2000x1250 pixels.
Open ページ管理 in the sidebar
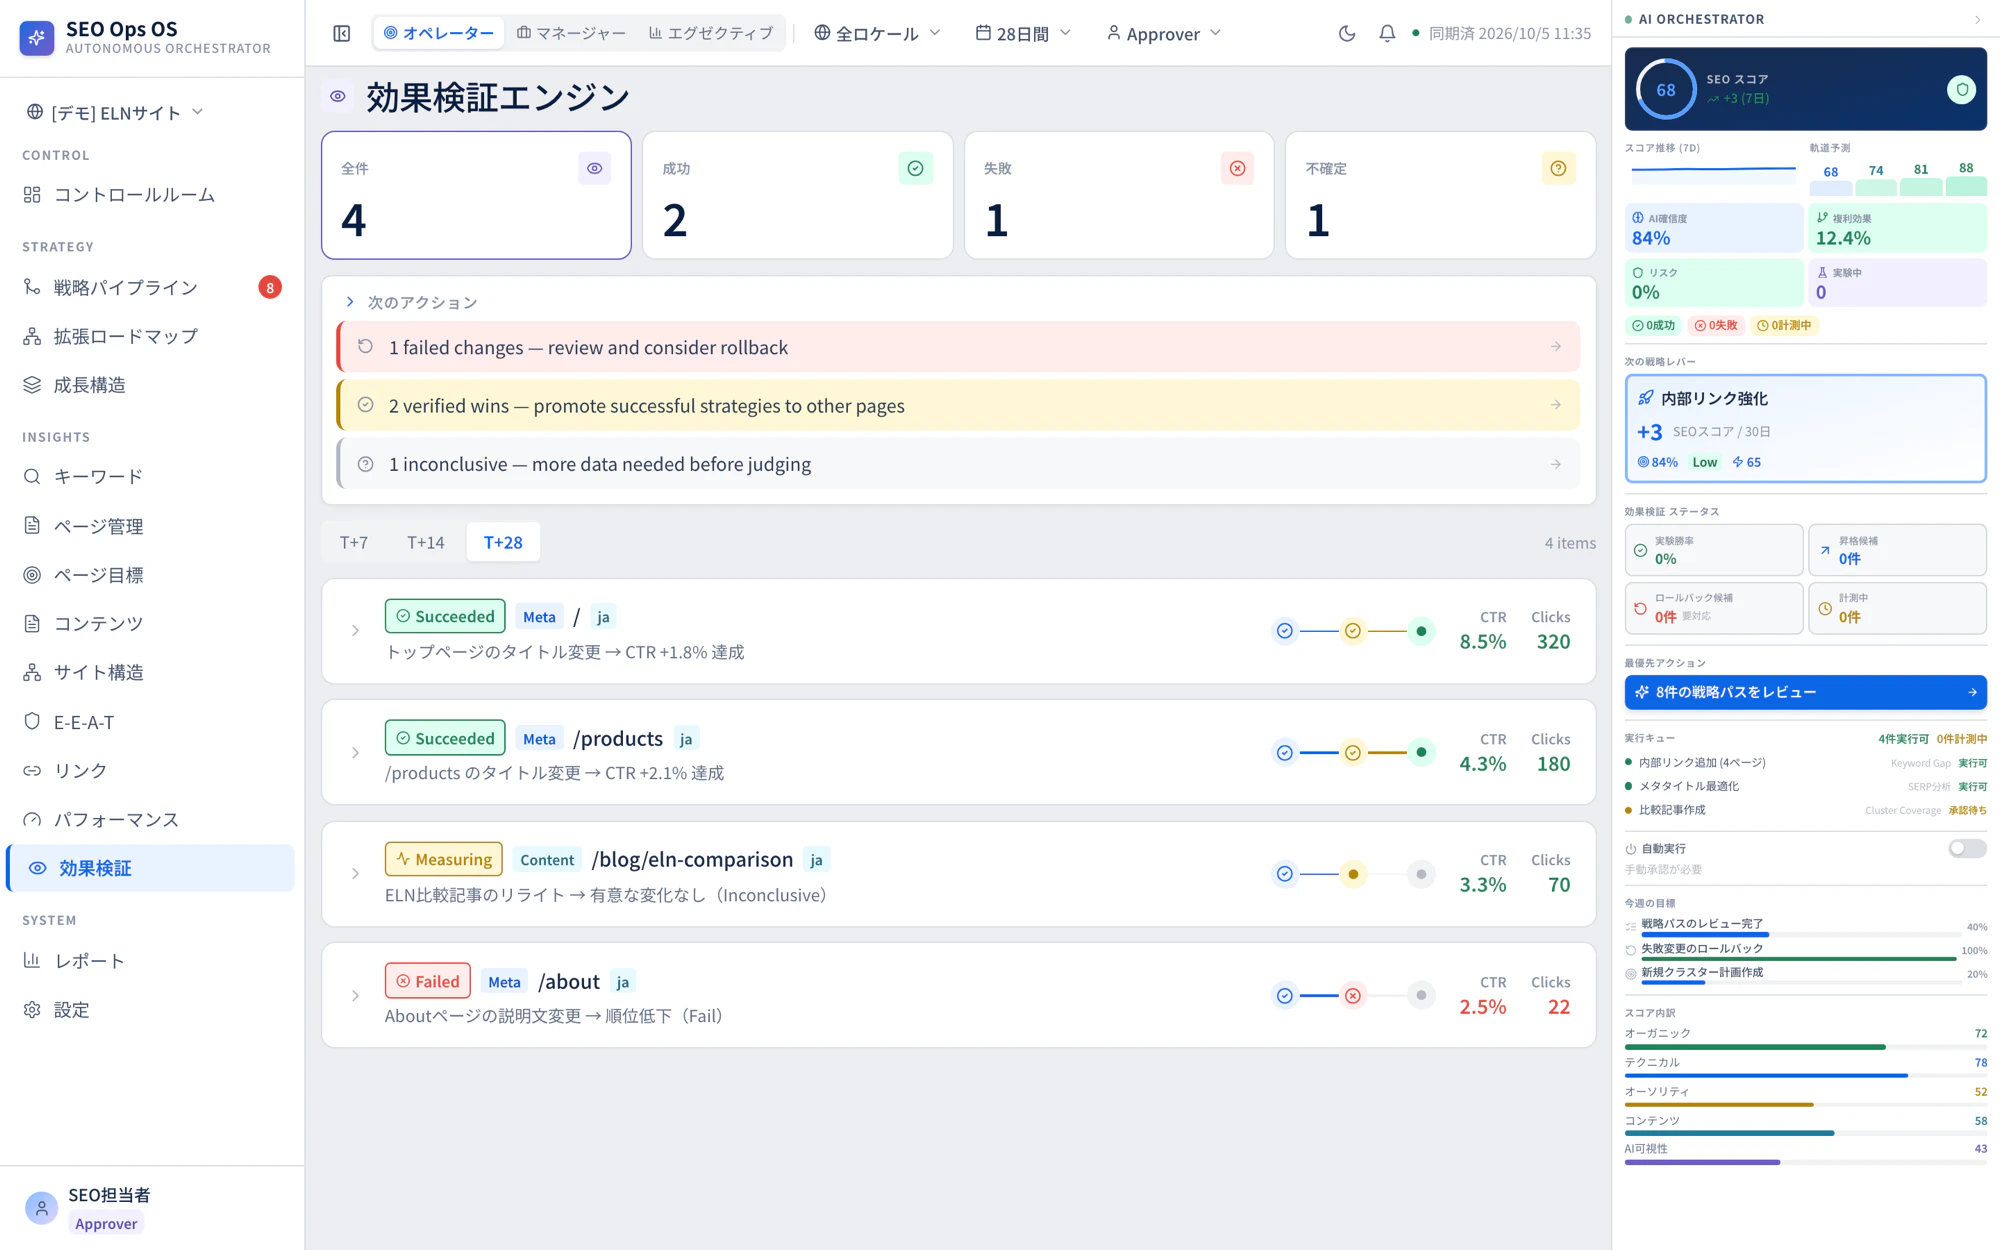click(150, 526)
